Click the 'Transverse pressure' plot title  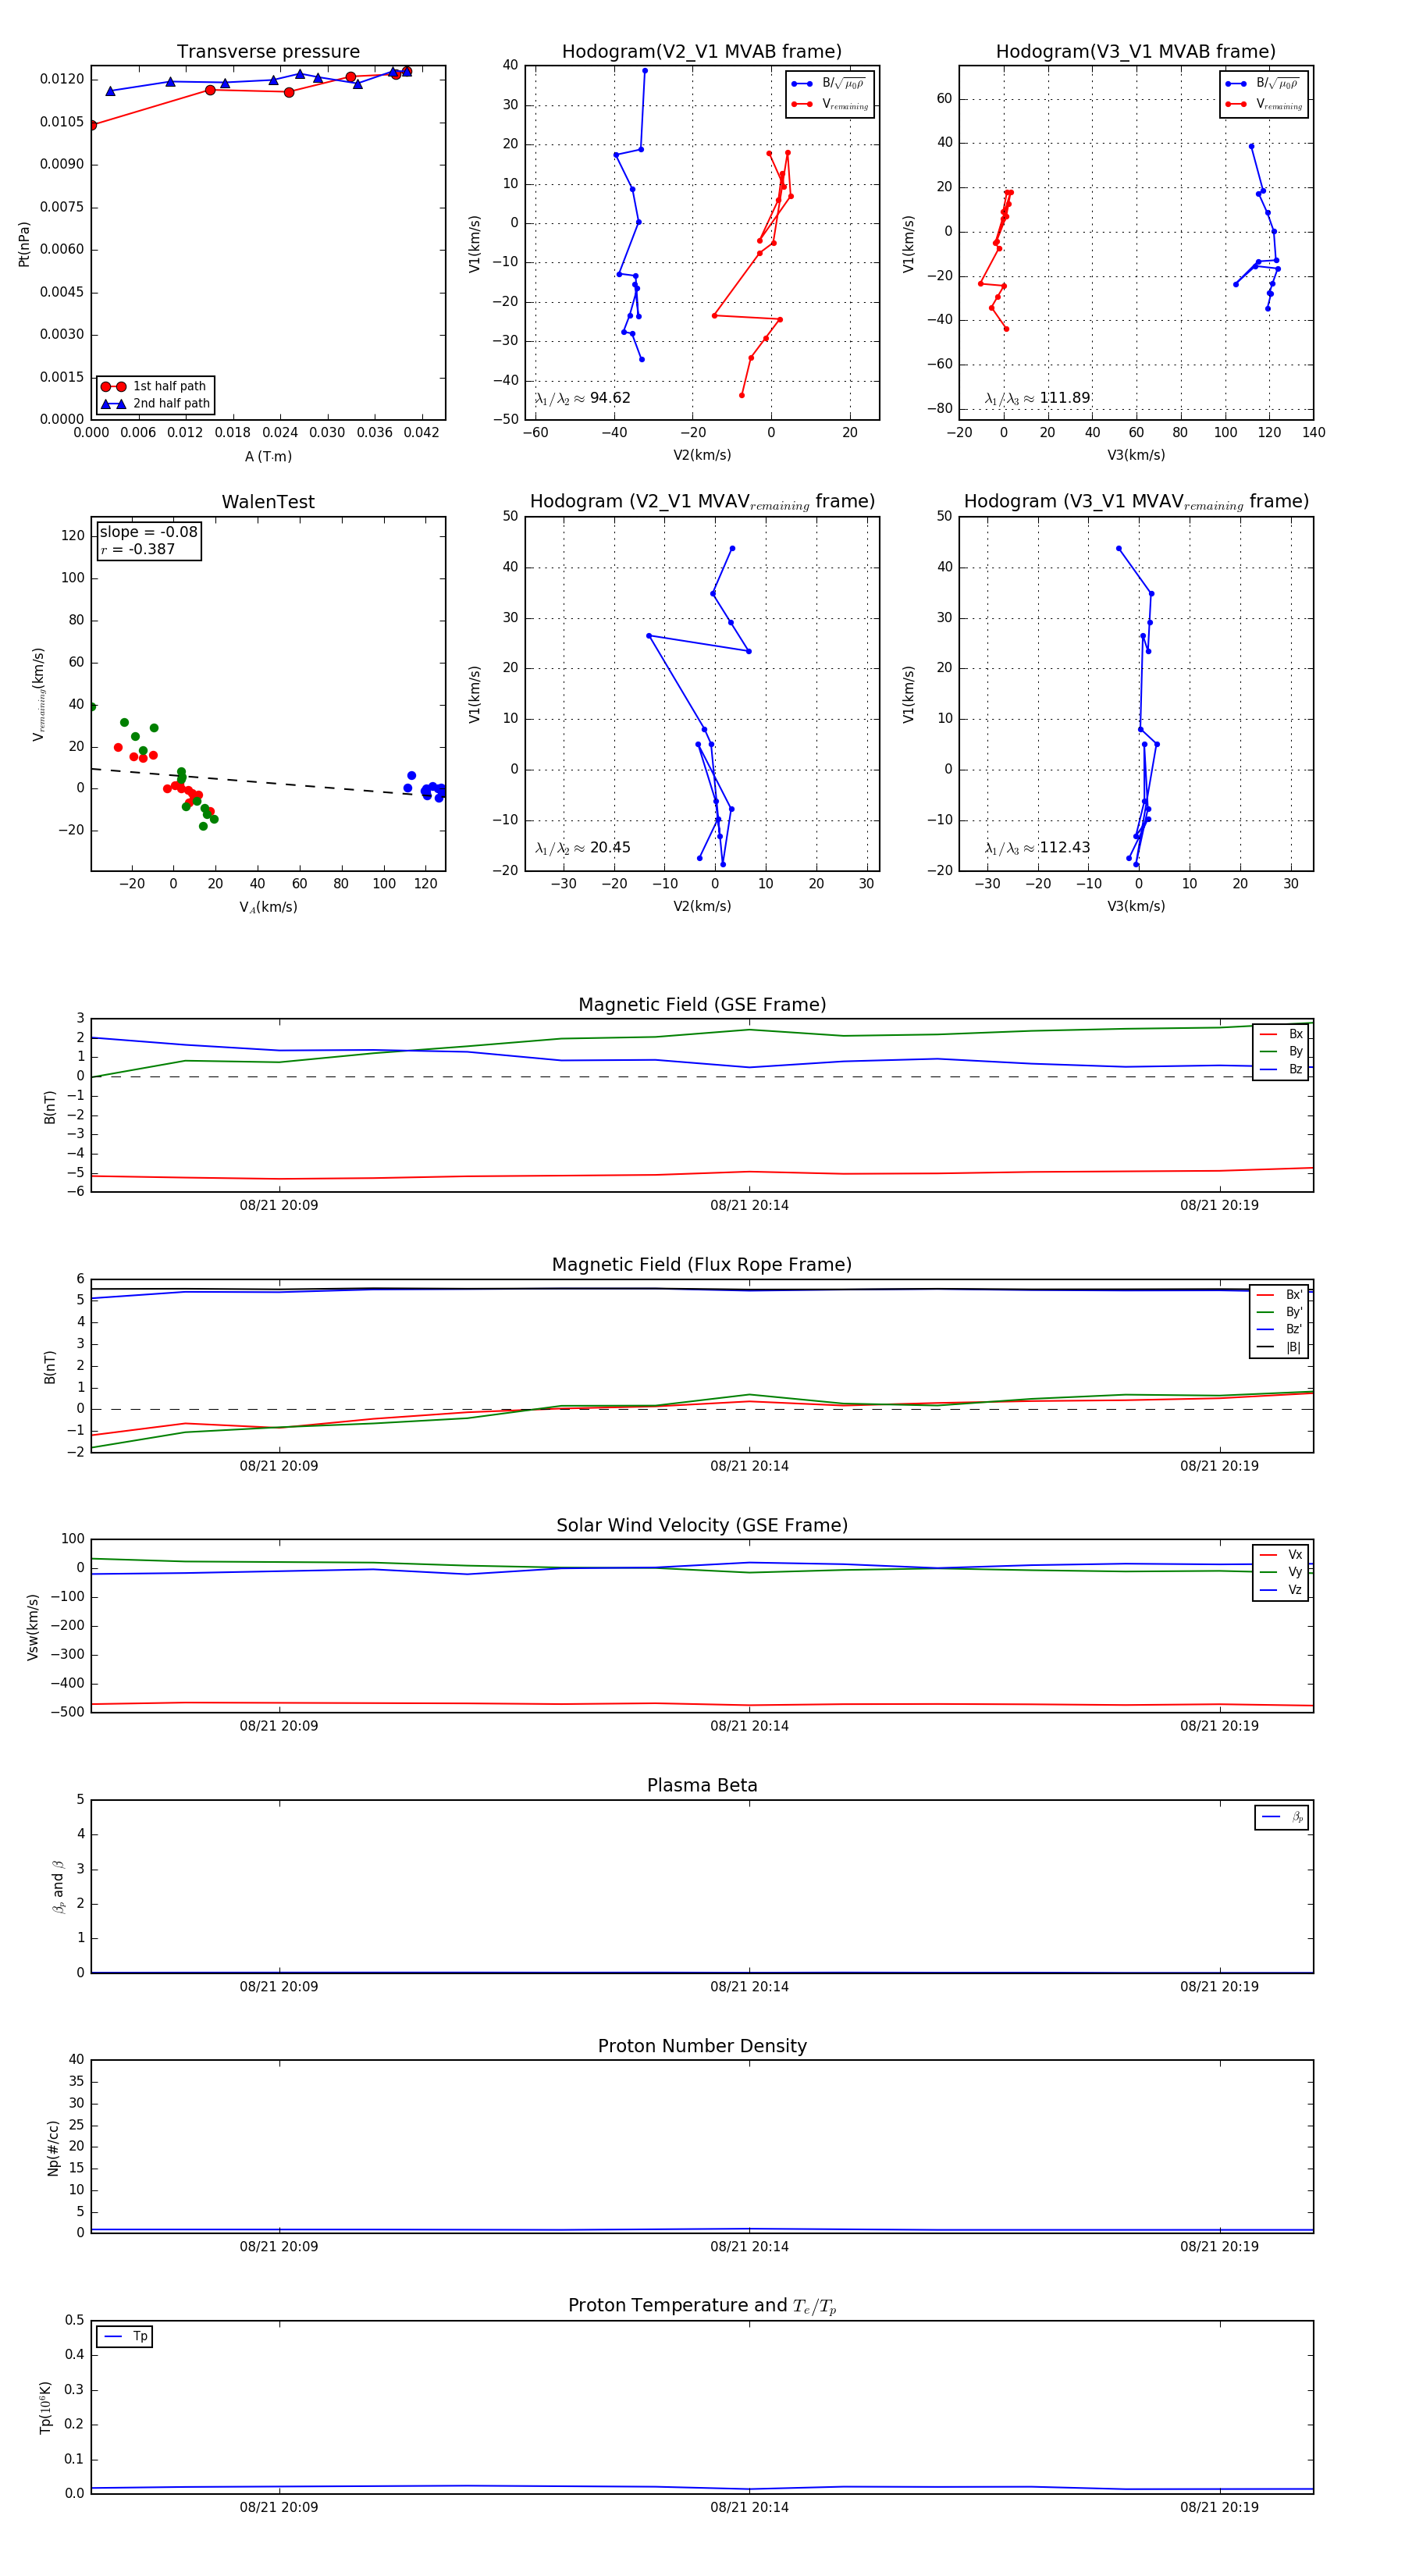coord(268,52)
